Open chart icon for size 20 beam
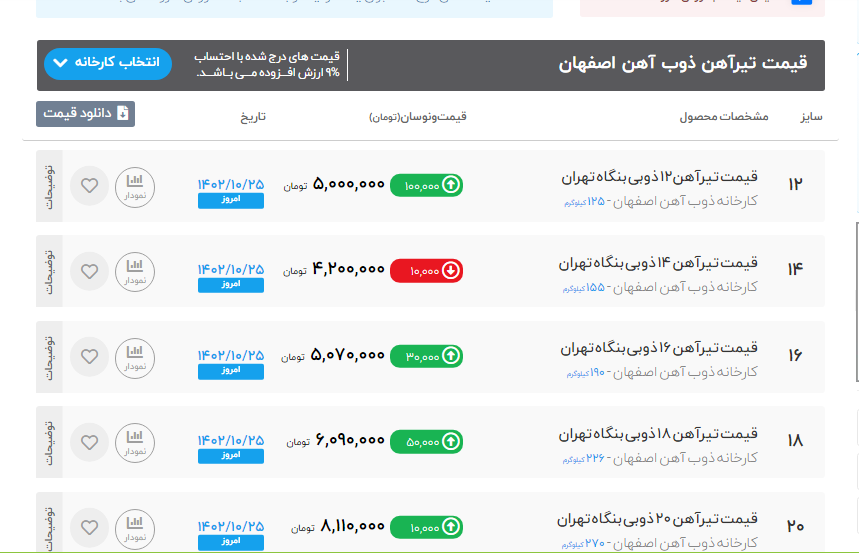The width and height of the screenshot is (859, 553). (x=135, y=527)
